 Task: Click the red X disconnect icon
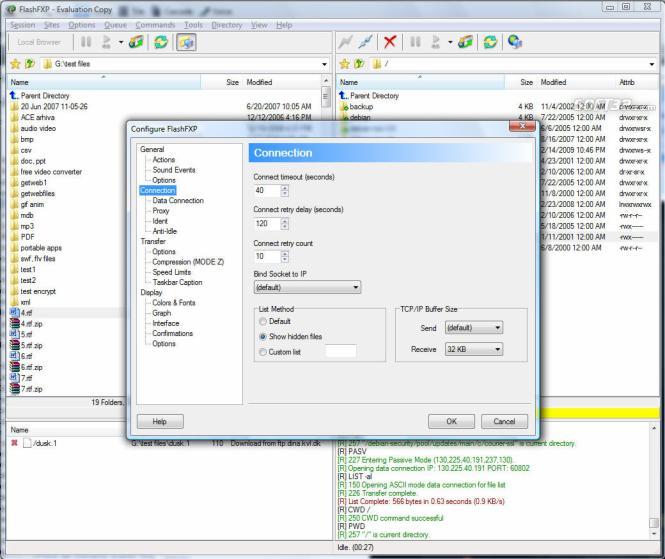[x=390, y=42]
